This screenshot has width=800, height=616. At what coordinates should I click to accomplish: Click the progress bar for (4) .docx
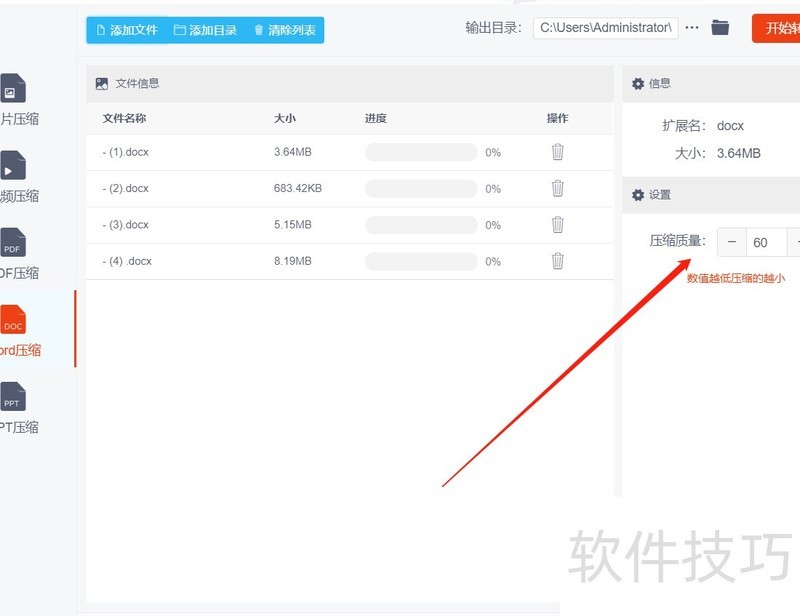[421, 261]
